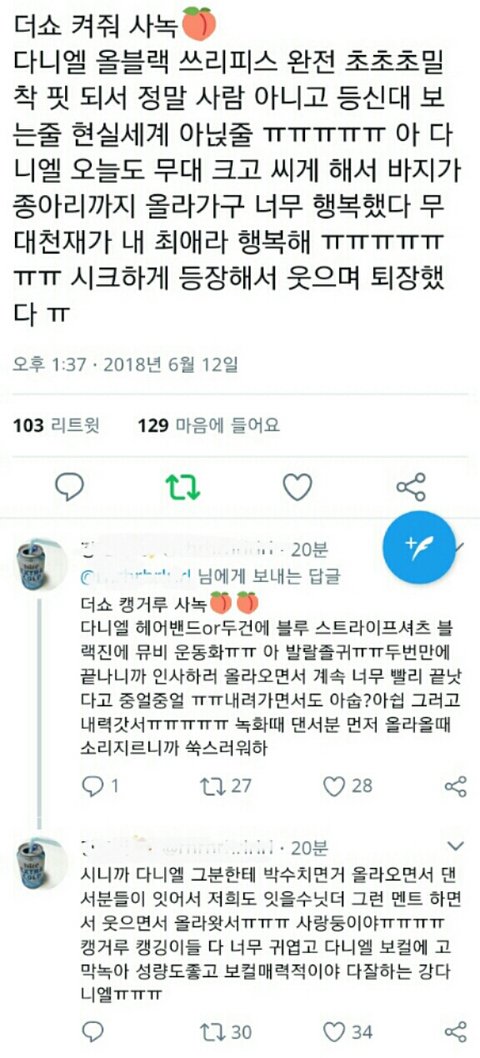Open the 129 마음에 들어요 list
Image resolution: width=480 pixels, height=1058 pixels.
(209, 425)
